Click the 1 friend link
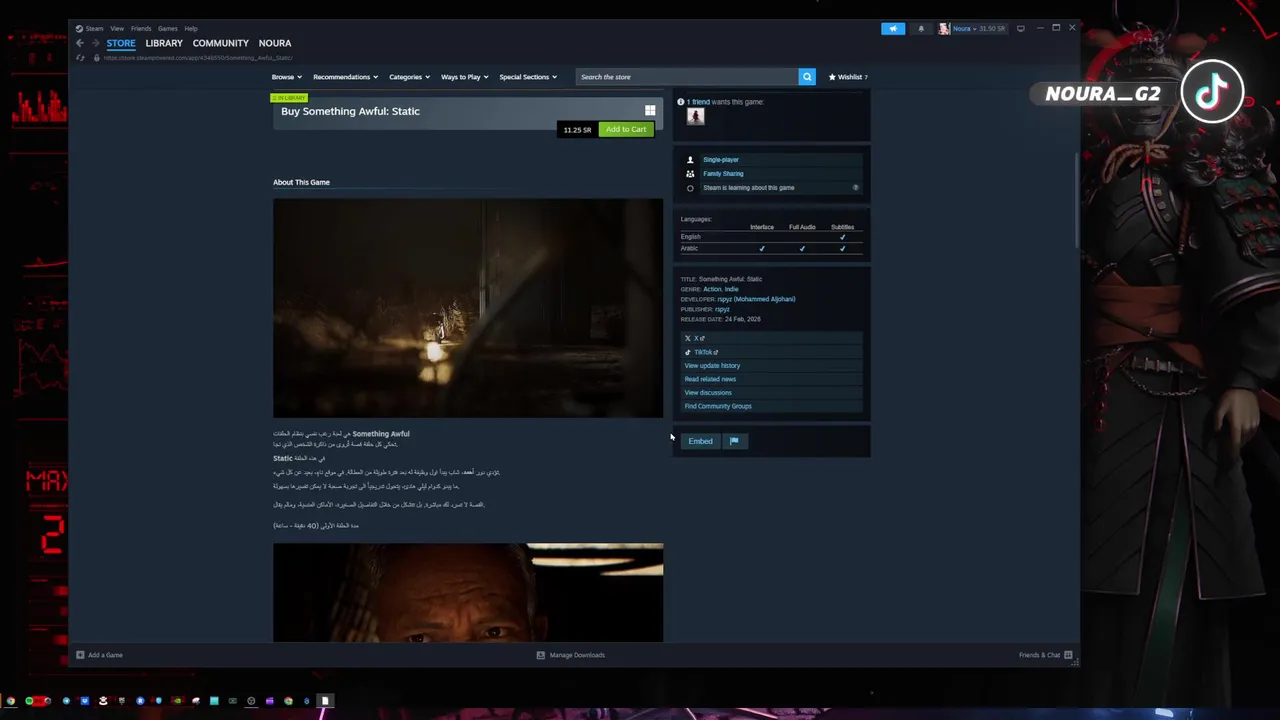 (x=698, y=102)
